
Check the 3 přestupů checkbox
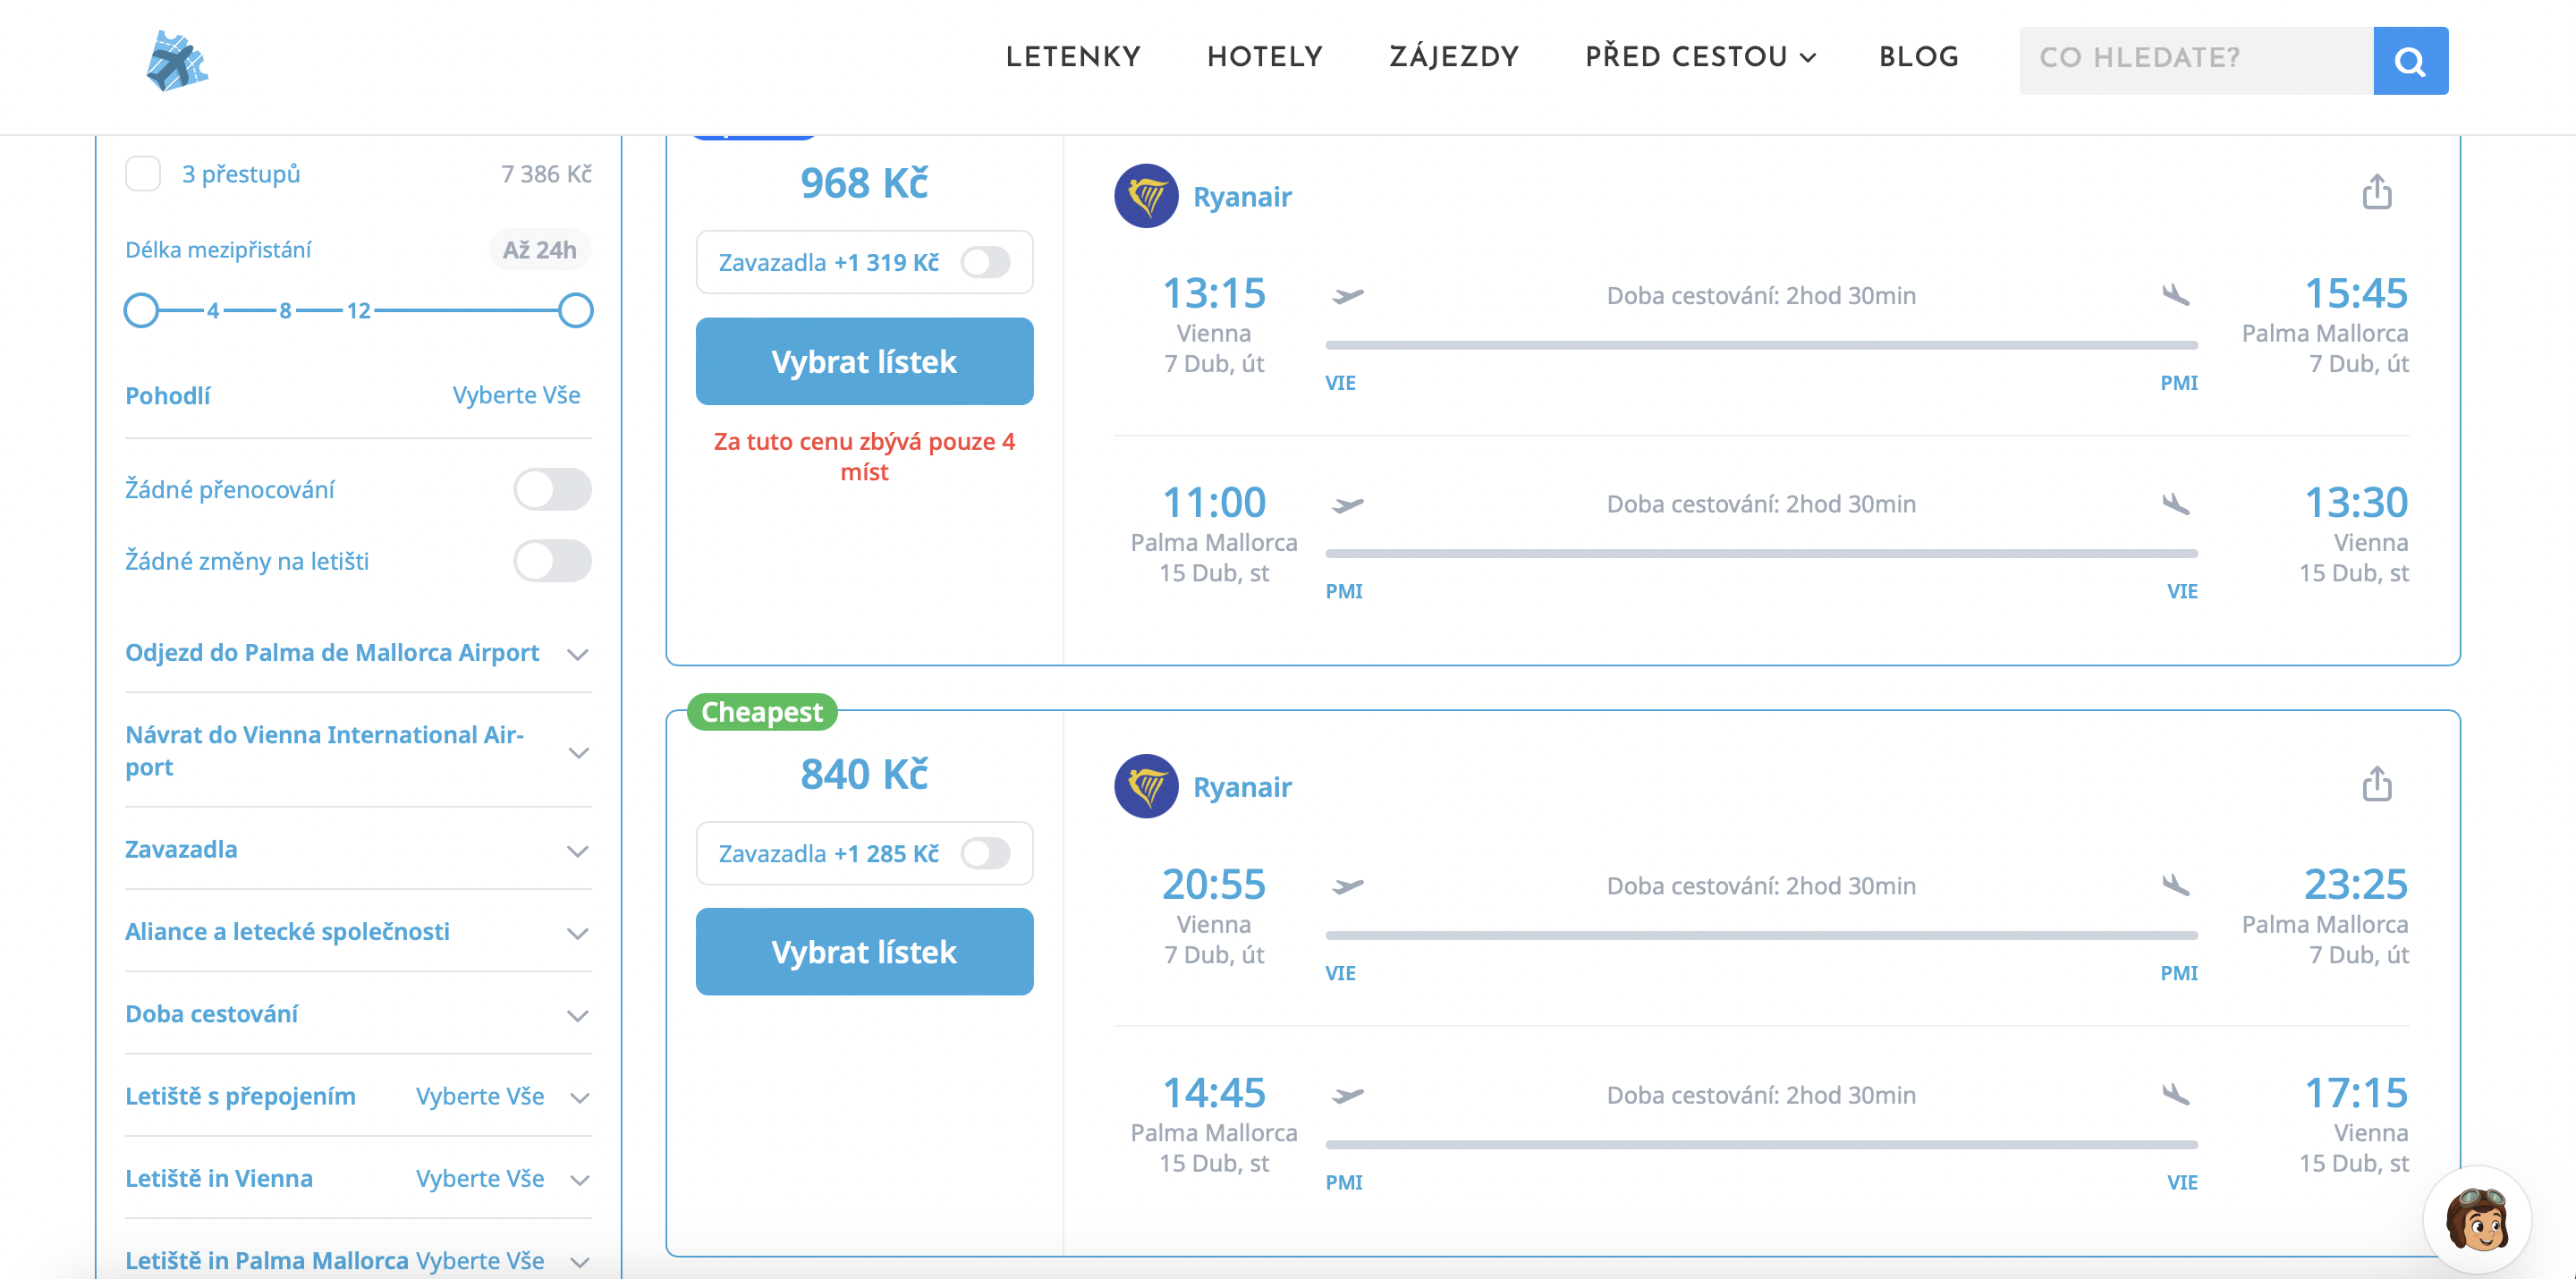[143, 174]
